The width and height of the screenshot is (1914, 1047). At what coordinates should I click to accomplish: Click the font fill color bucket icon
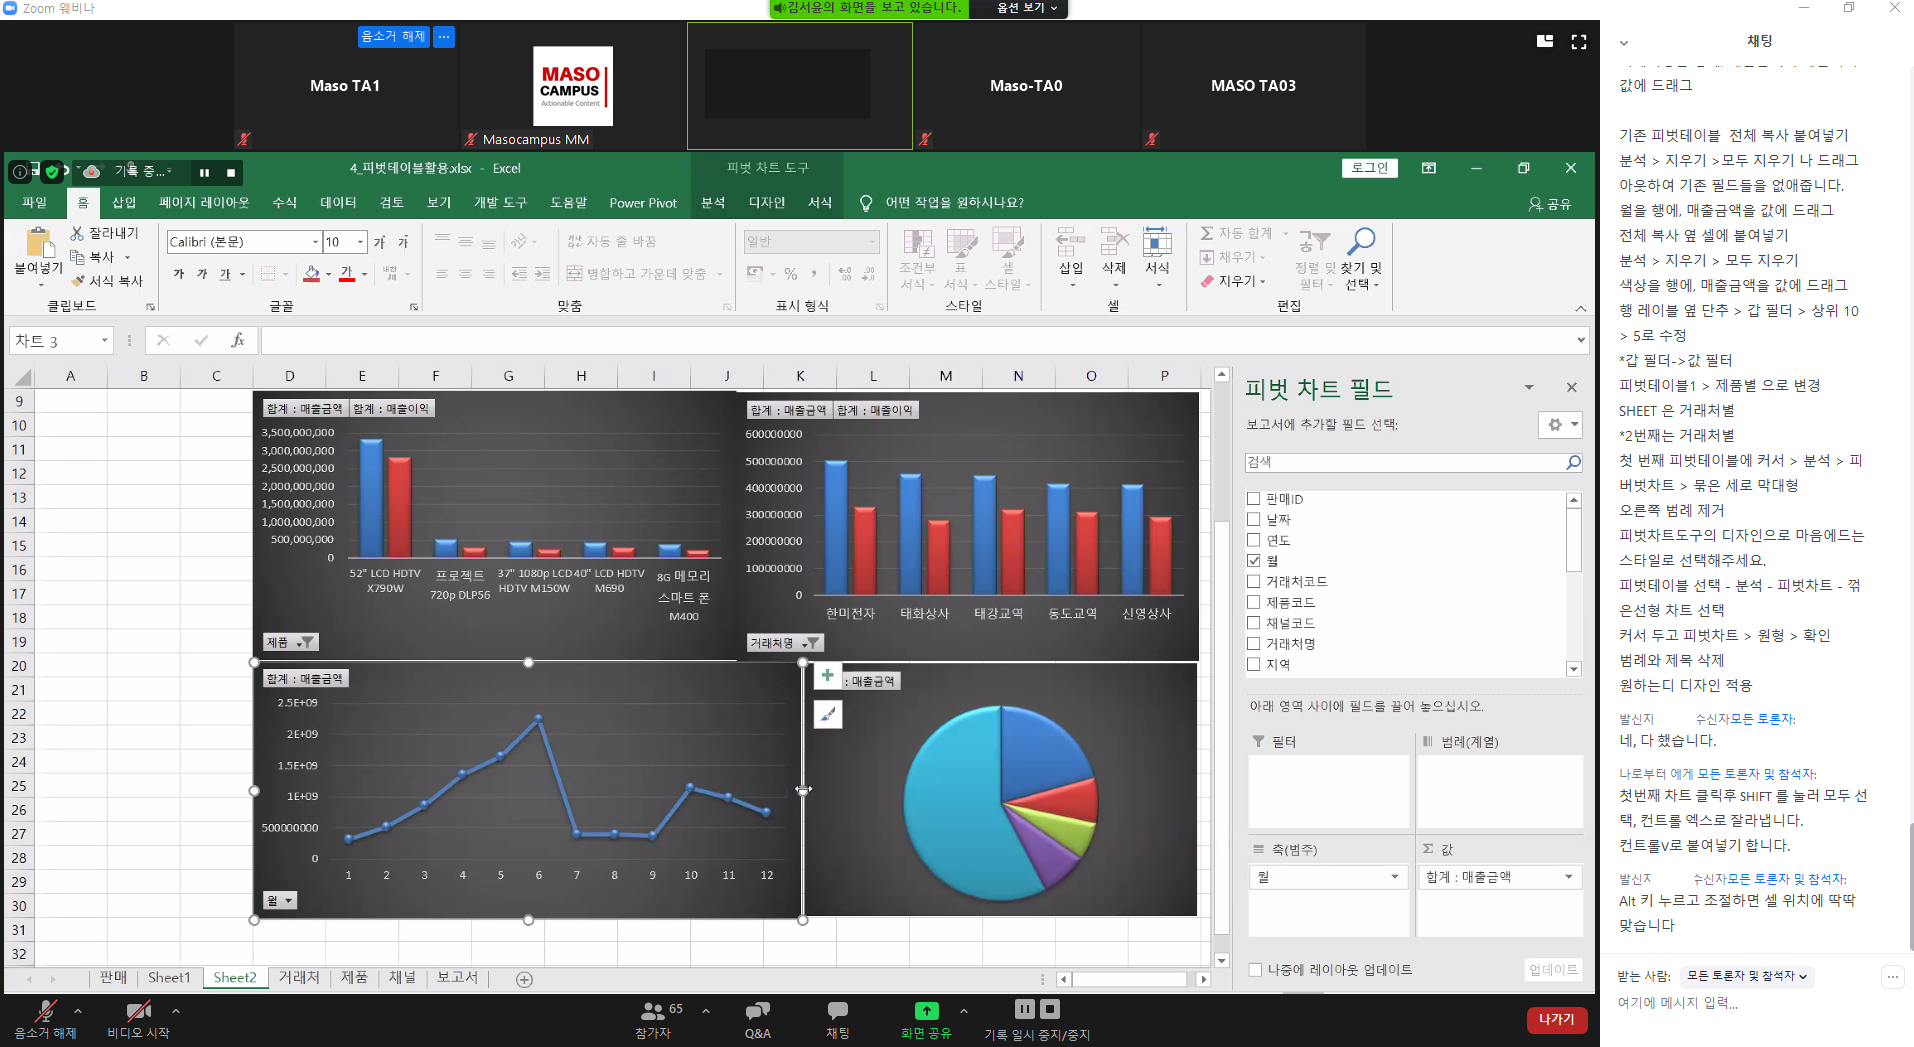click(312, 273)
